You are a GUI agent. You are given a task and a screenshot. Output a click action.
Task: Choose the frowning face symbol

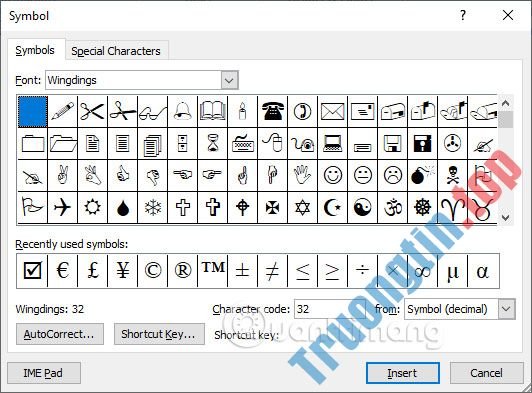393,175
